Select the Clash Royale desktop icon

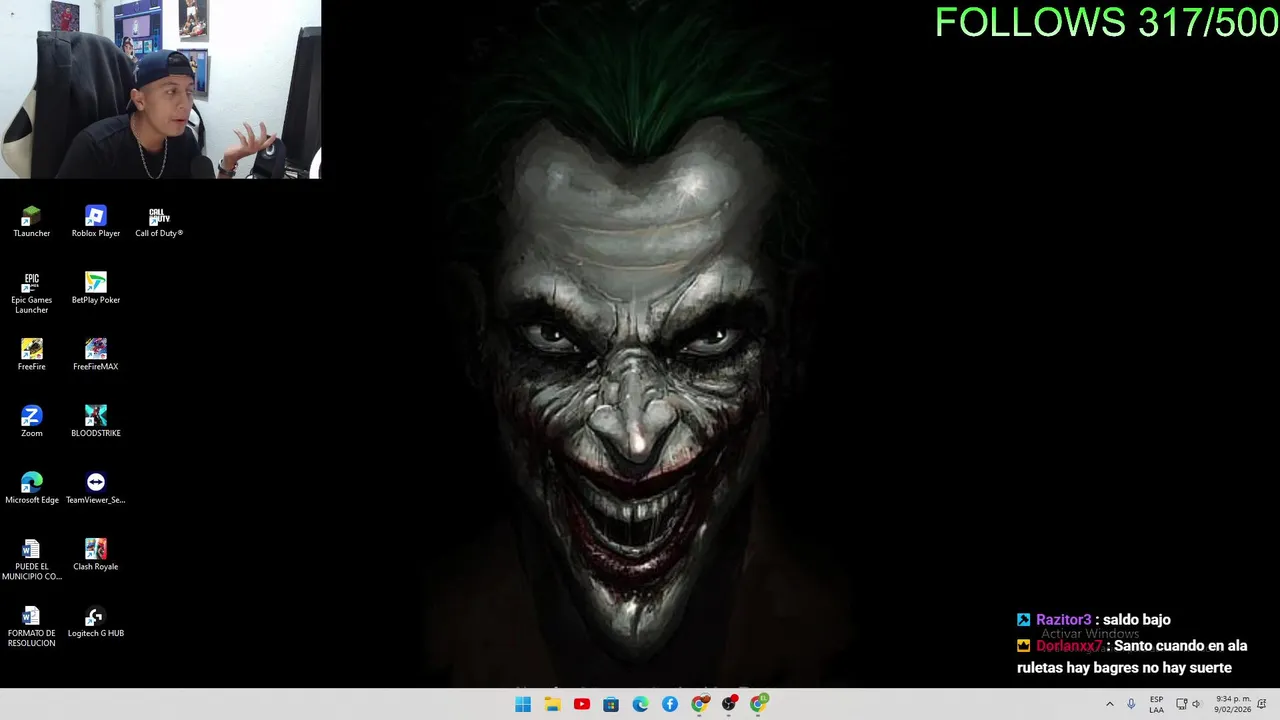coord(95,555)
